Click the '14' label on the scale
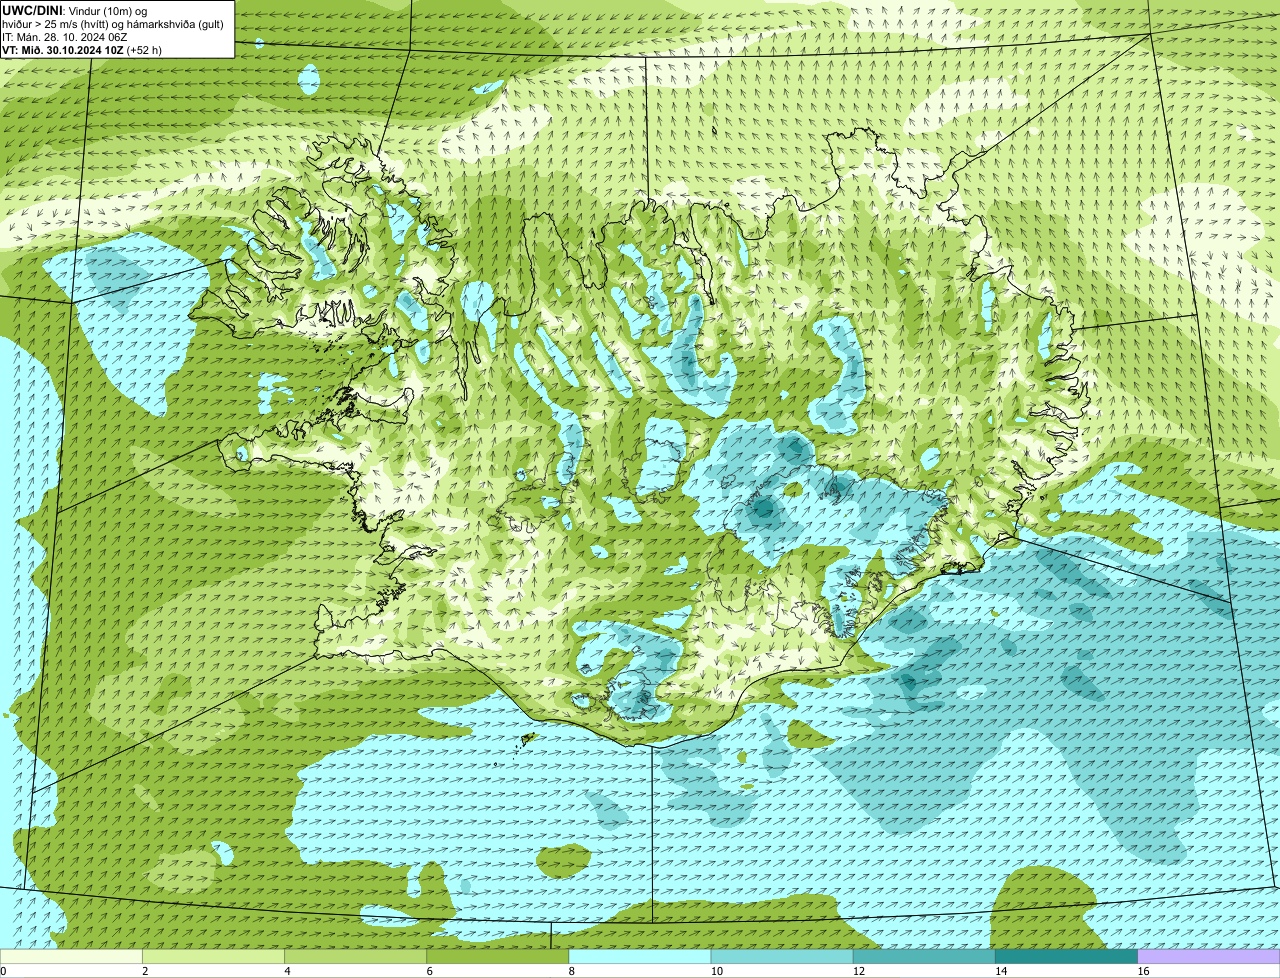Viewport: 1280px width, 978px height. click(x=1000, y=971)
